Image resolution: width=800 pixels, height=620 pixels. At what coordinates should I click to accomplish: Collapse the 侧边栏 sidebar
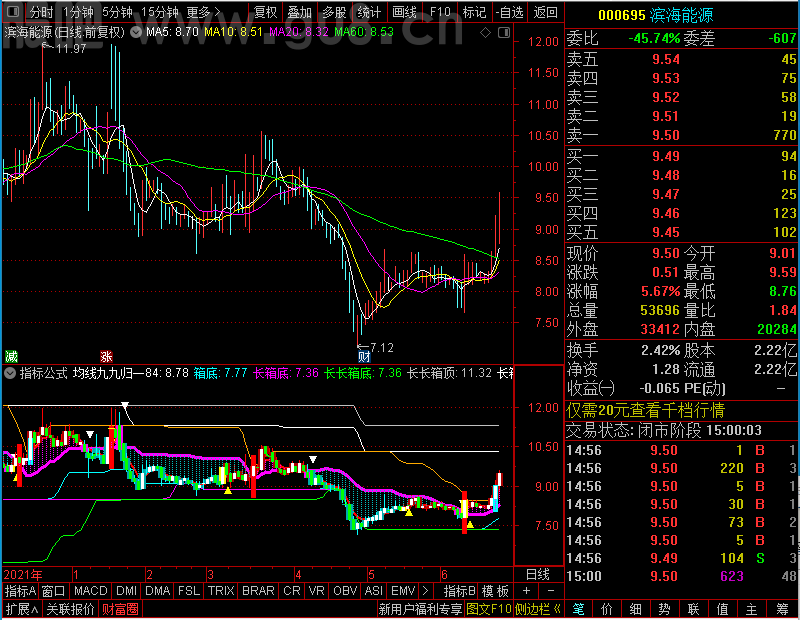pos(538,609)
